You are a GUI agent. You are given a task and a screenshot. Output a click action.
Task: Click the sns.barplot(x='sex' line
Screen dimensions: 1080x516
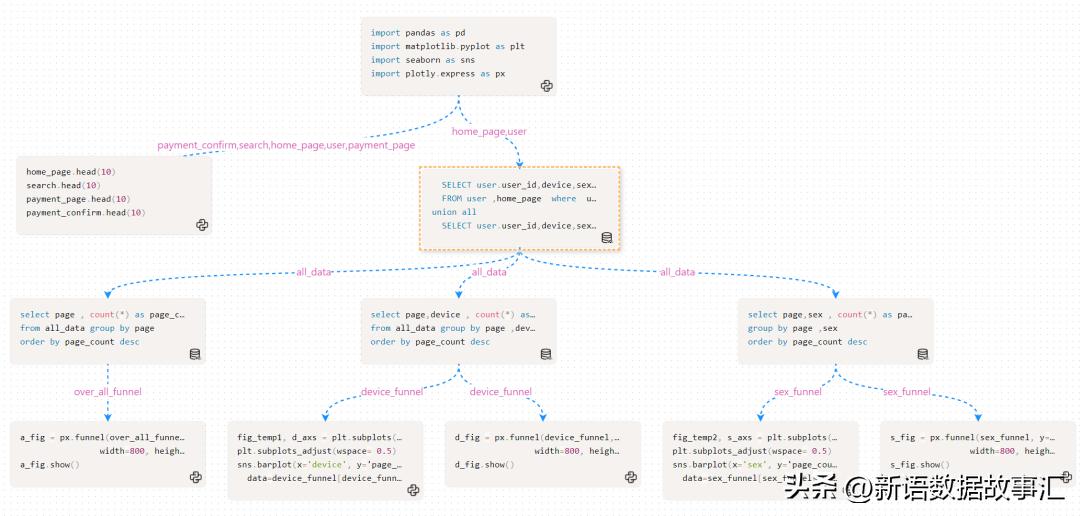(x=755, y=465)
